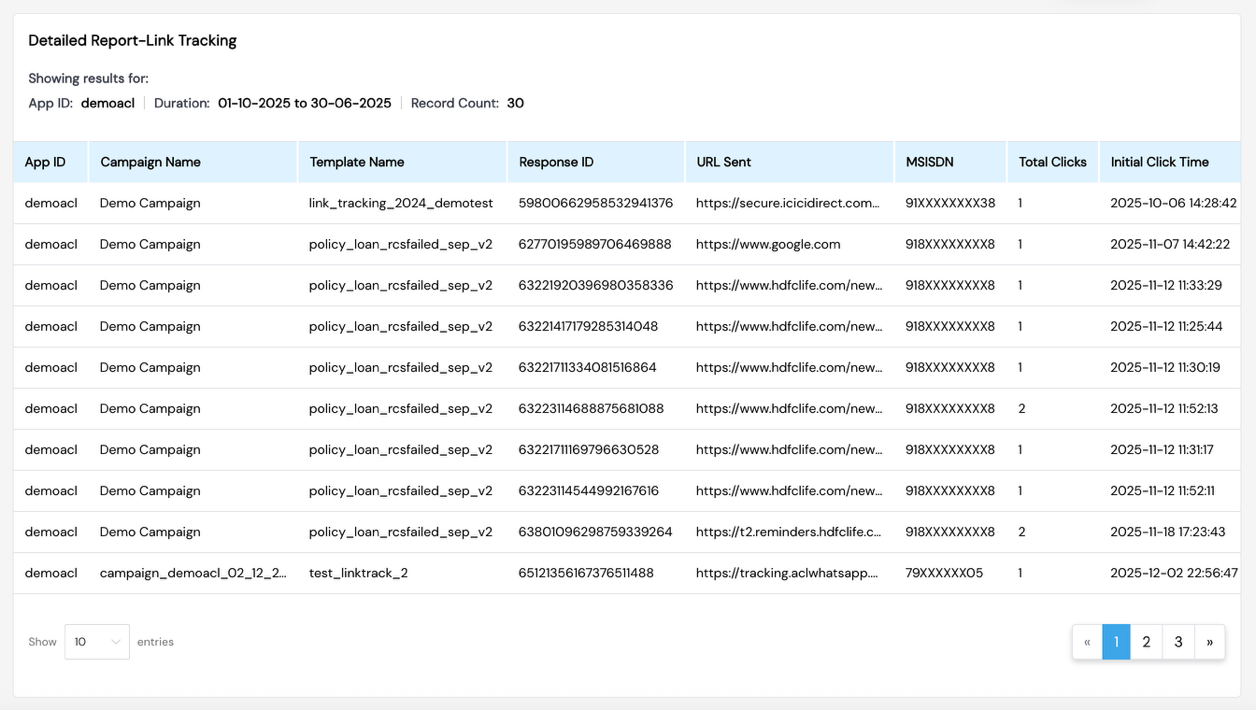Click the Campaign Name column header

tap(193, 162)
